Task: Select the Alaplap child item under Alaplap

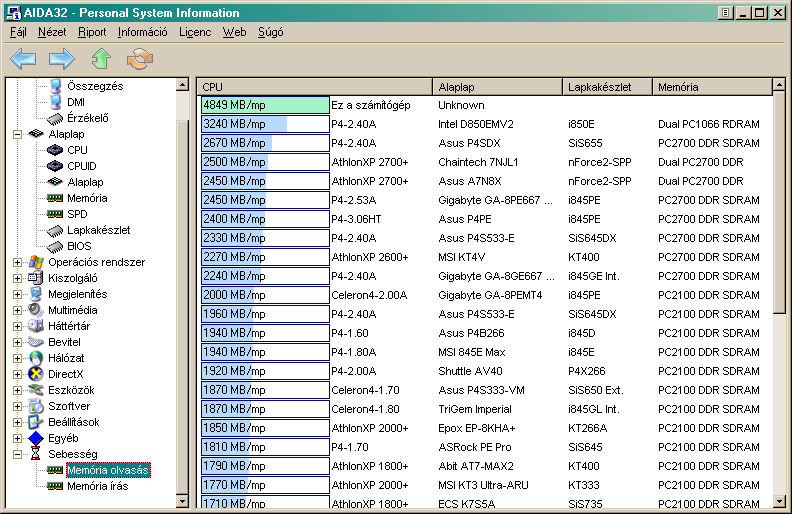Action: tap(85, 182)
